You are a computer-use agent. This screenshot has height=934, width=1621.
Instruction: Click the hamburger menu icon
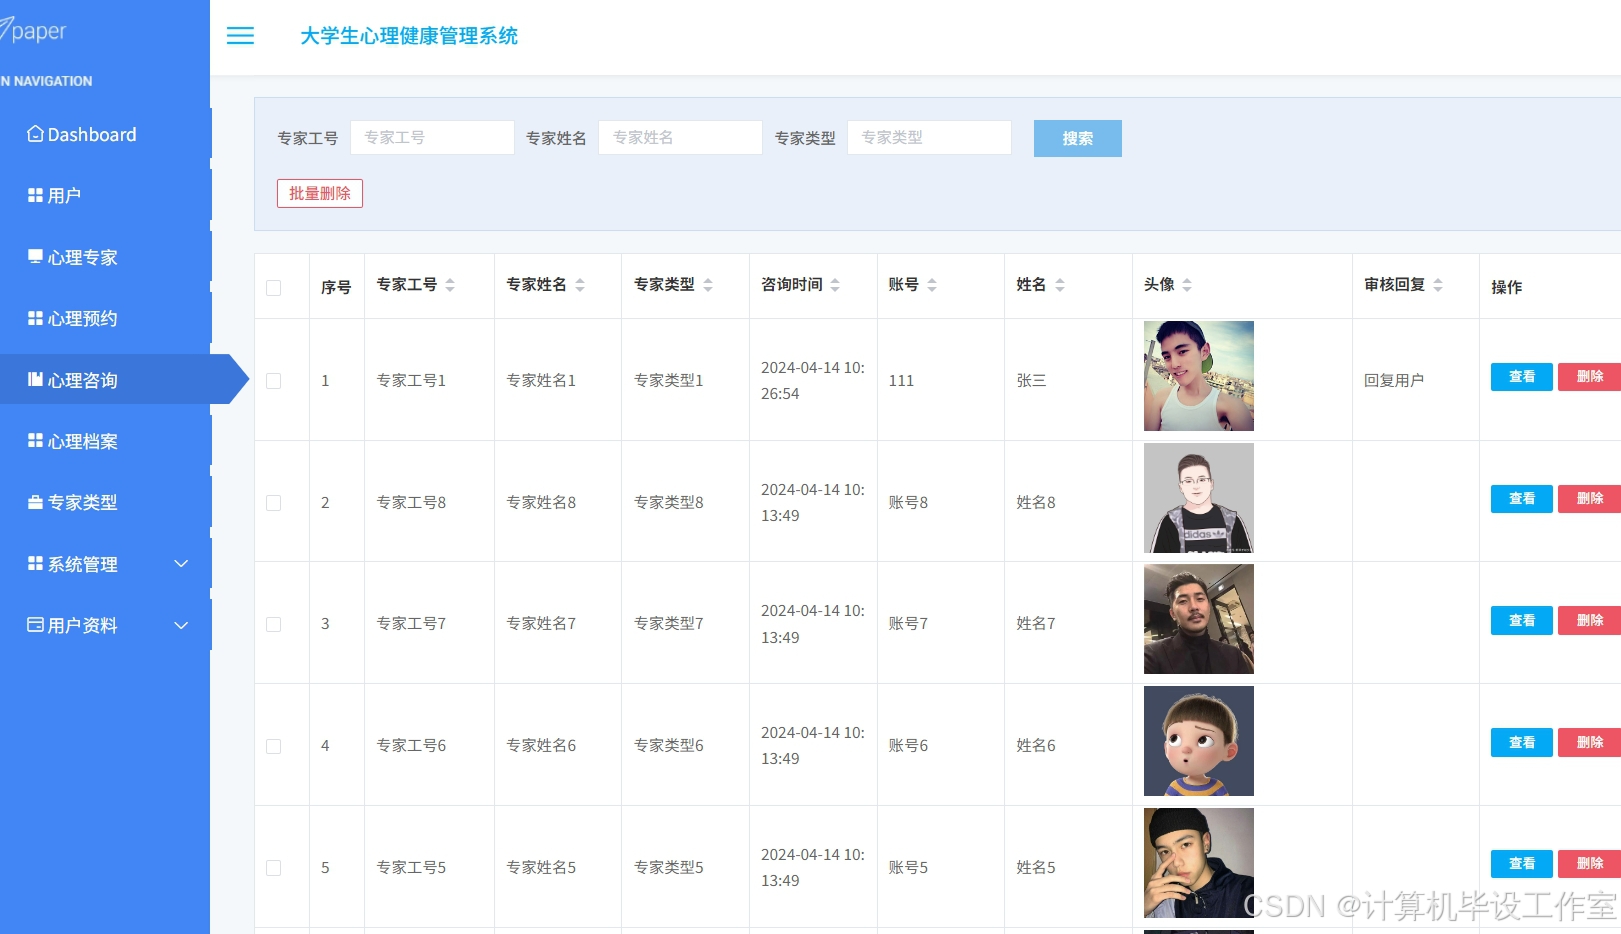coord(240,36)
